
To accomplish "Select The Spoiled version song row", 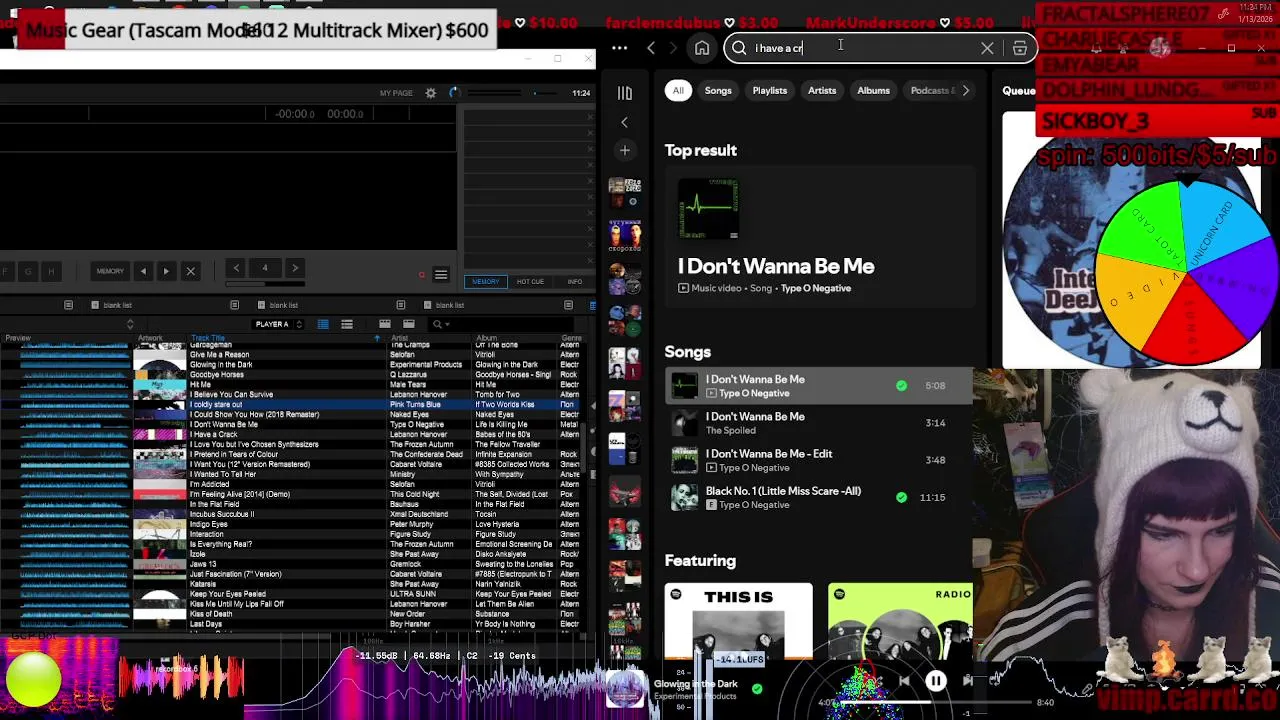I will [818, 423].
